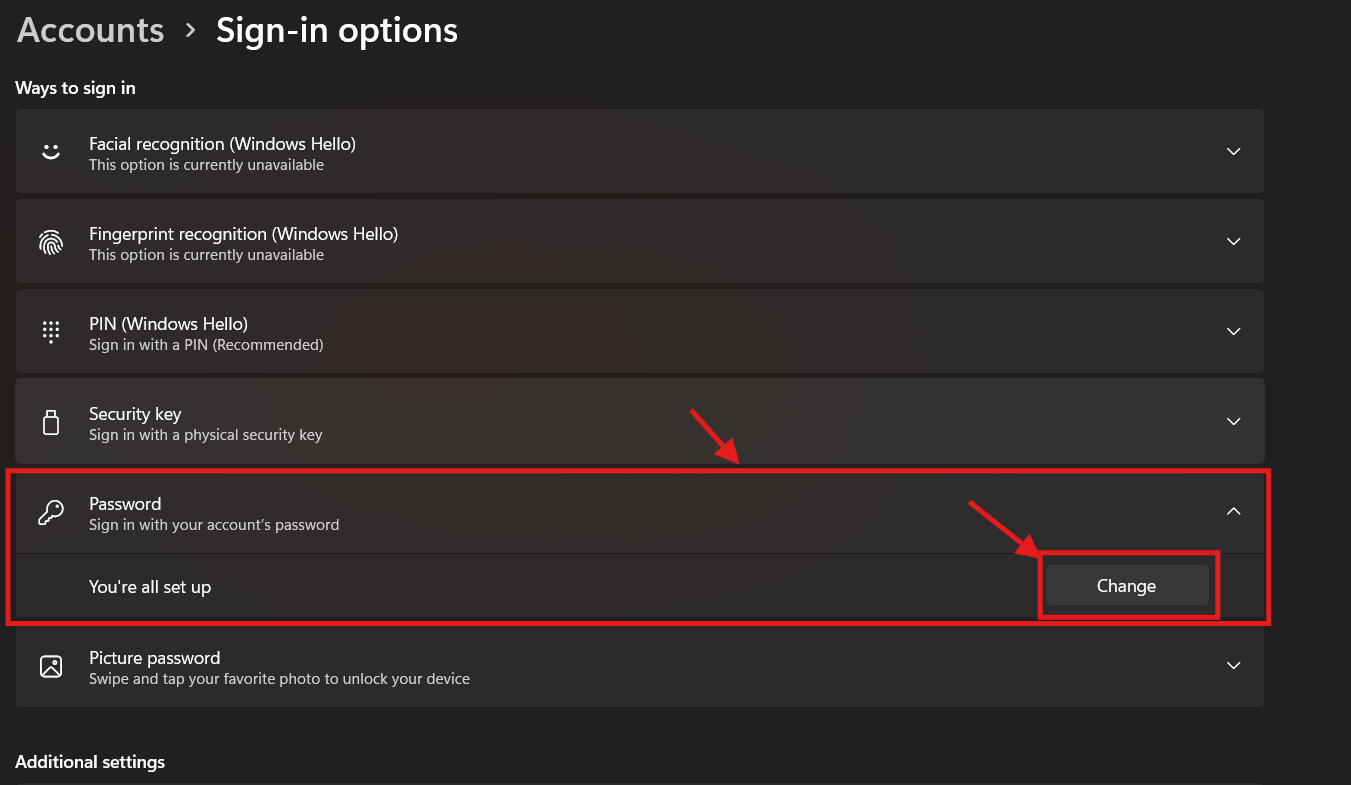Collapse the Password section chevron
Viewport: 1351px width, 785px height.
(1234, 512)
